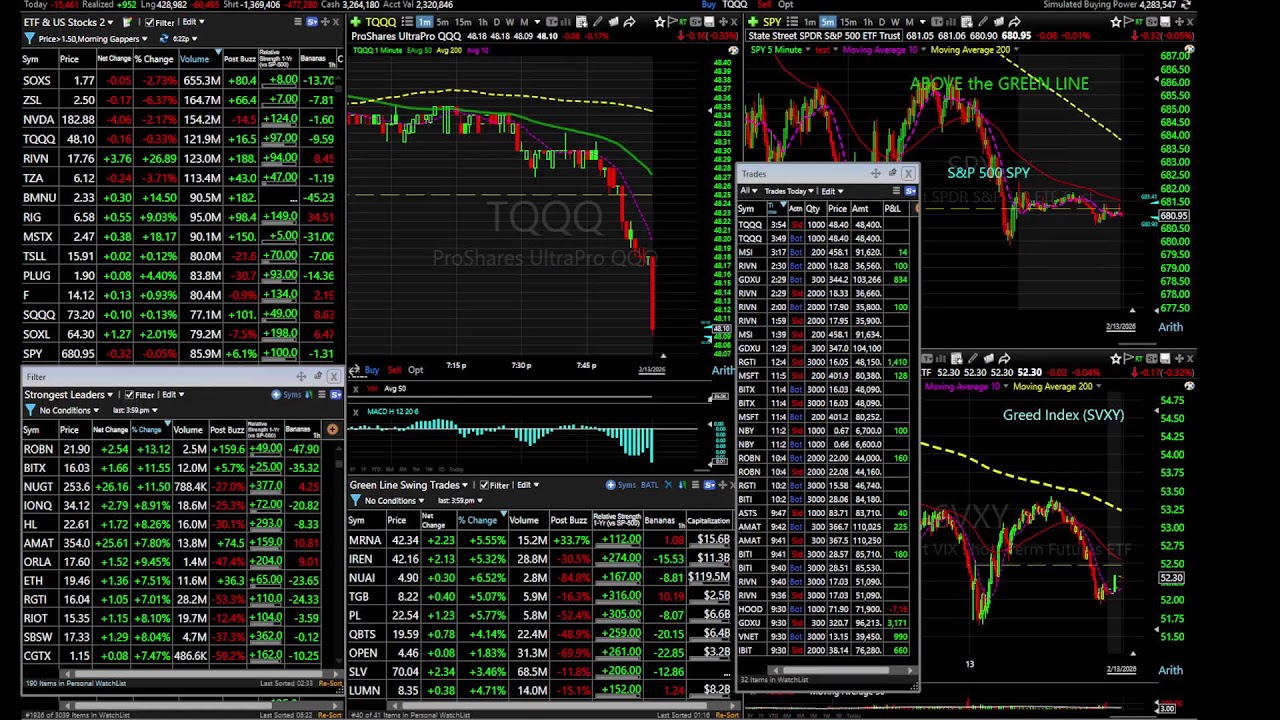
Task: Click the share arrow icon on SPY chart
Action: pyautogui.click(x=1014, y=22)
